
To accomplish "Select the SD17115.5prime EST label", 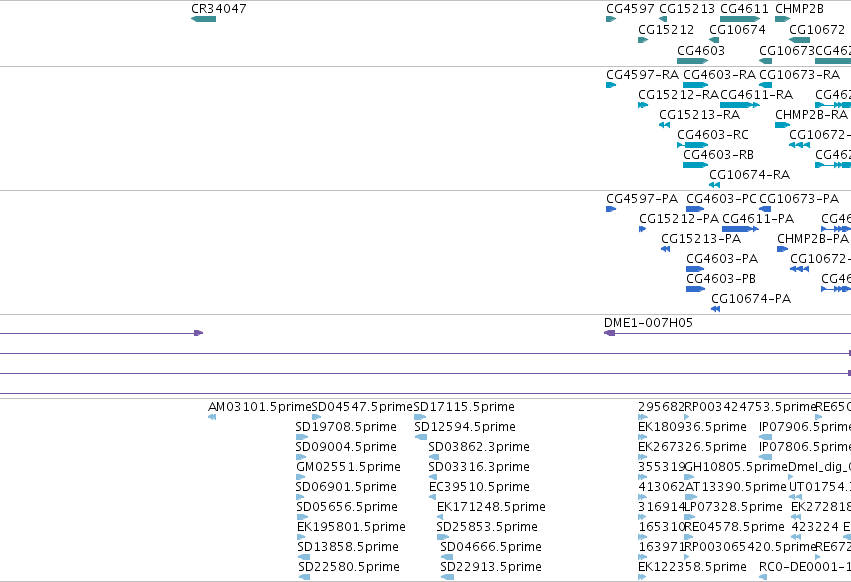I will pyautogui.click(x=464, y=407).
